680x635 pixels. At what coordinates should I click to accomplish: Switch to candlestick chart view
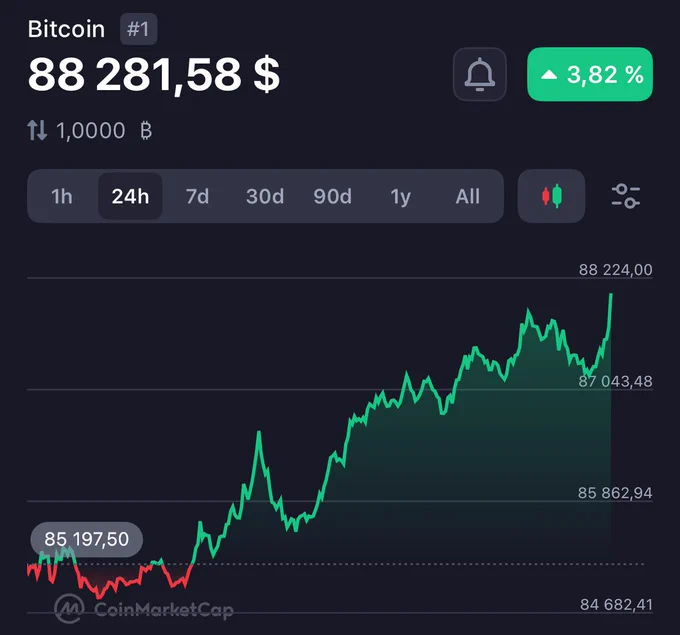tap(552, 196)
